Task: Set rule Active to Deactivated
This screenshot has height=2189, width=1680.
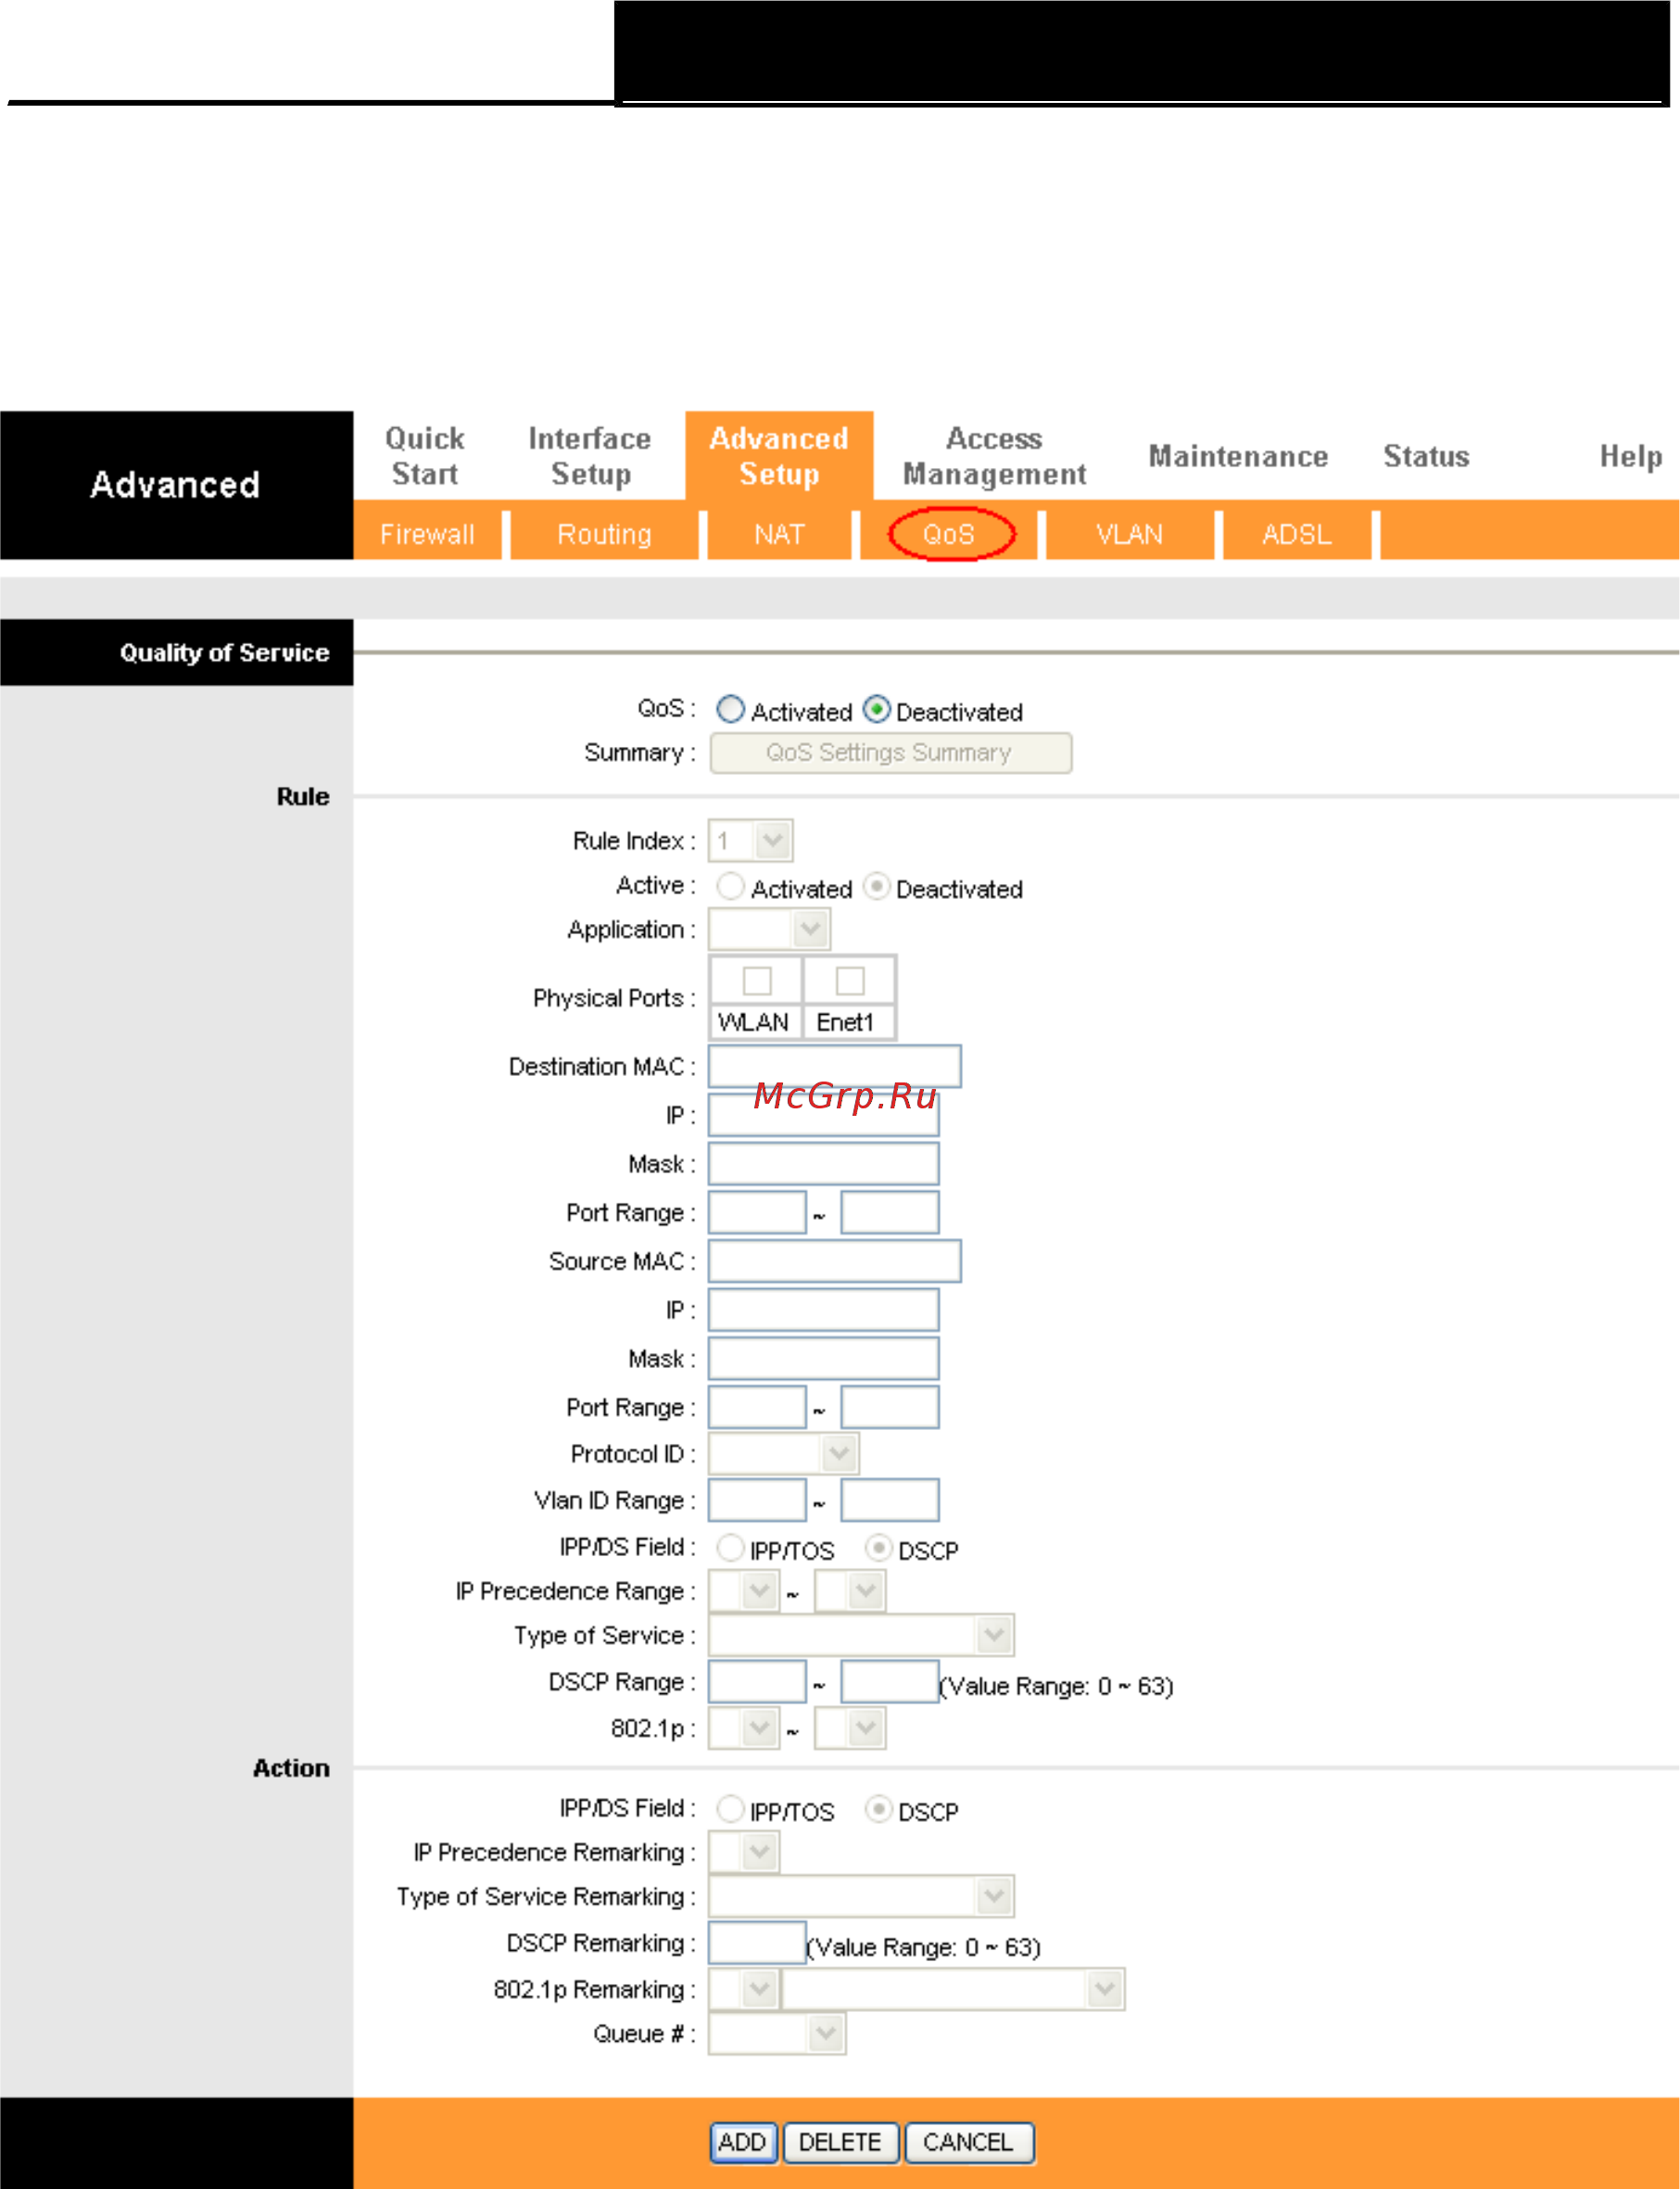Action: click(x=876, y=886)
